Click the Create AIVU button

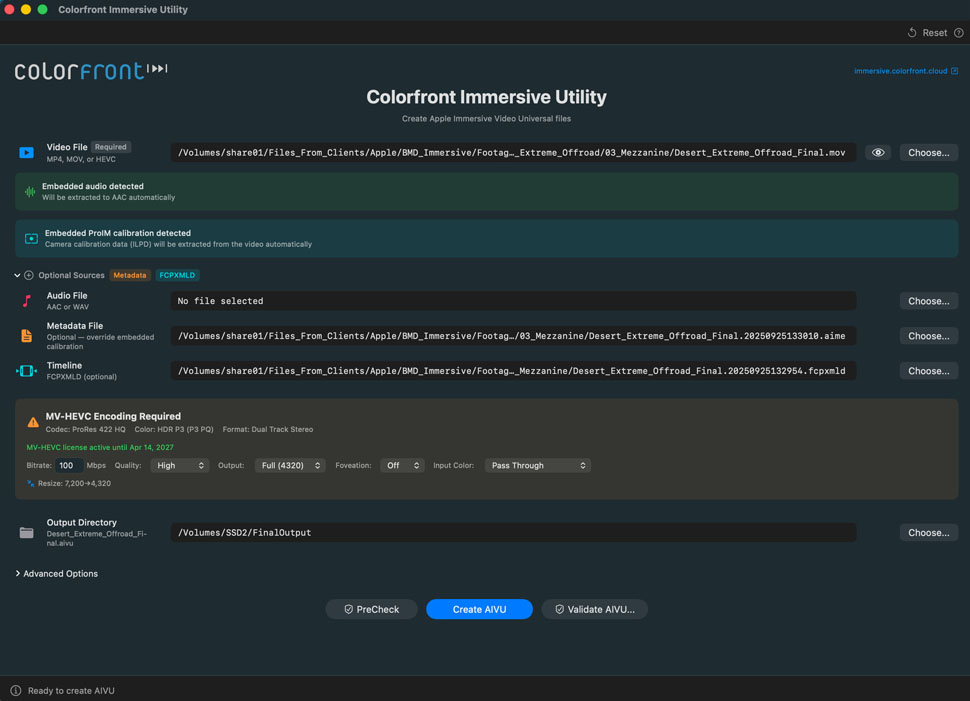click(479, 609)
